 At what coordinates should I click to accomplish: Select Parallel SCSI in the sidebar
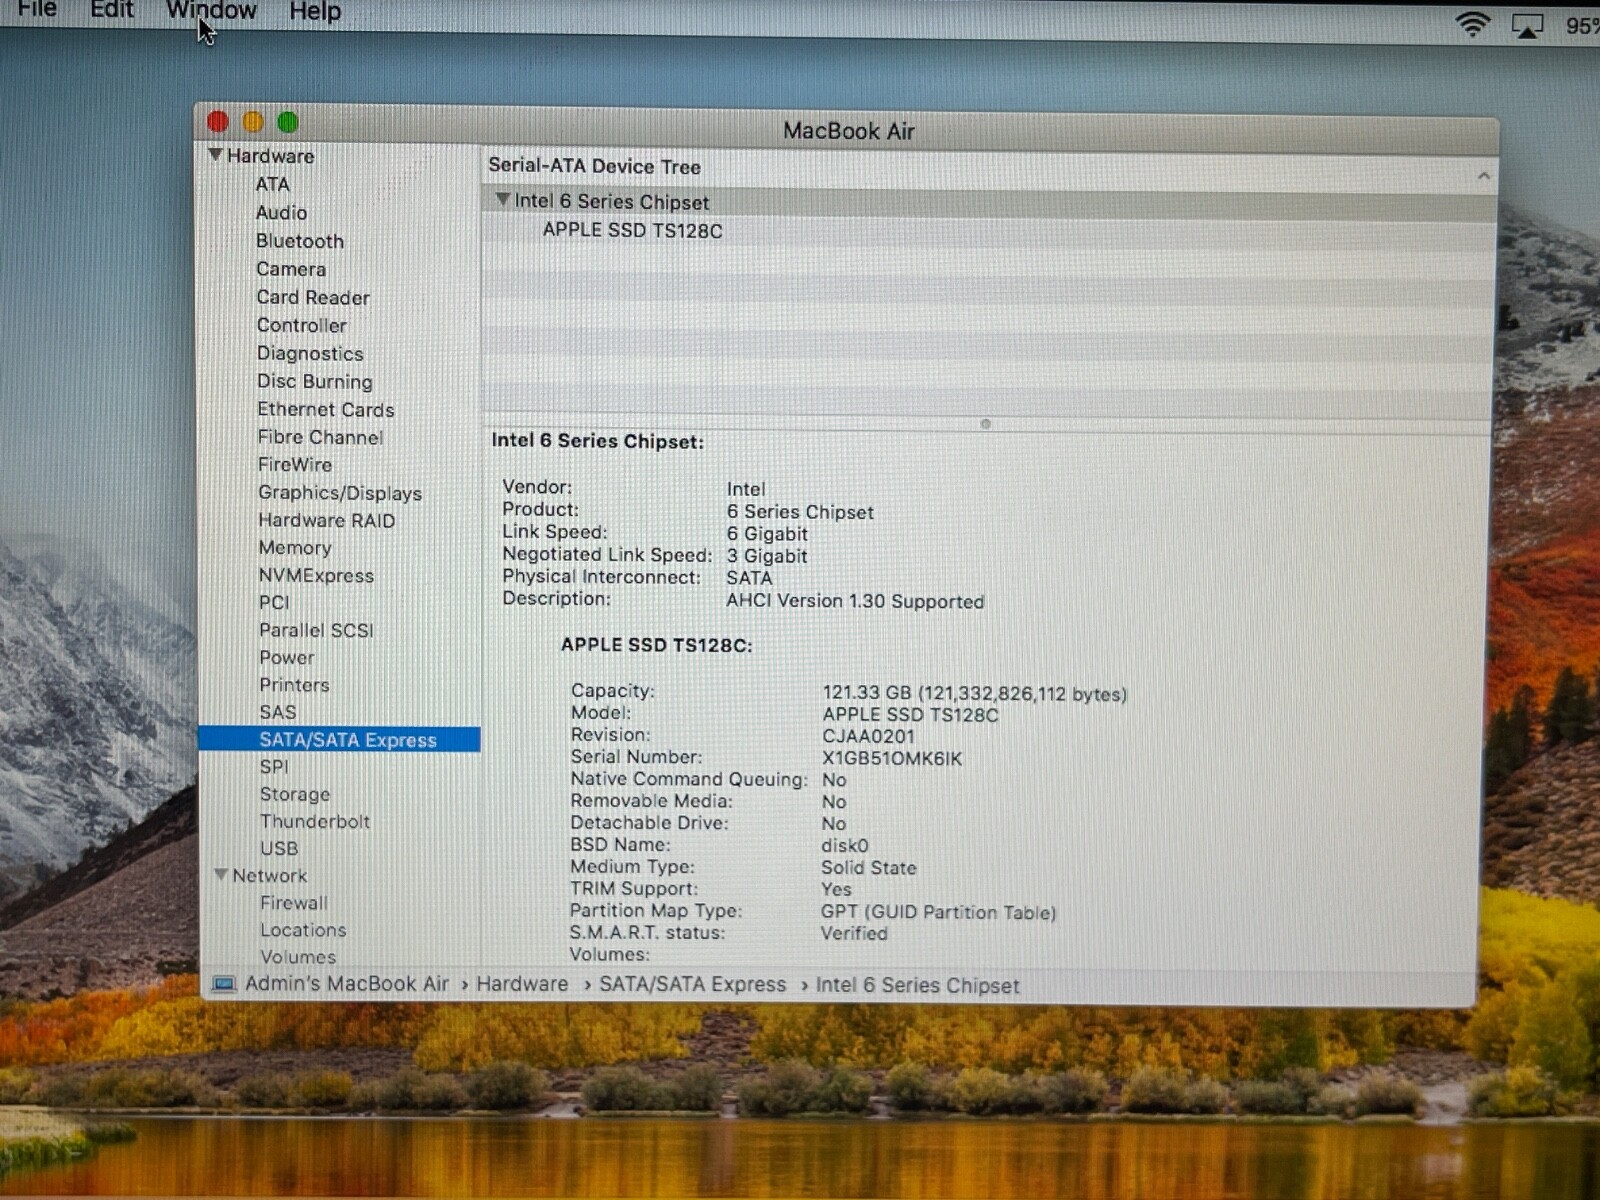click(x=316, y=631)
